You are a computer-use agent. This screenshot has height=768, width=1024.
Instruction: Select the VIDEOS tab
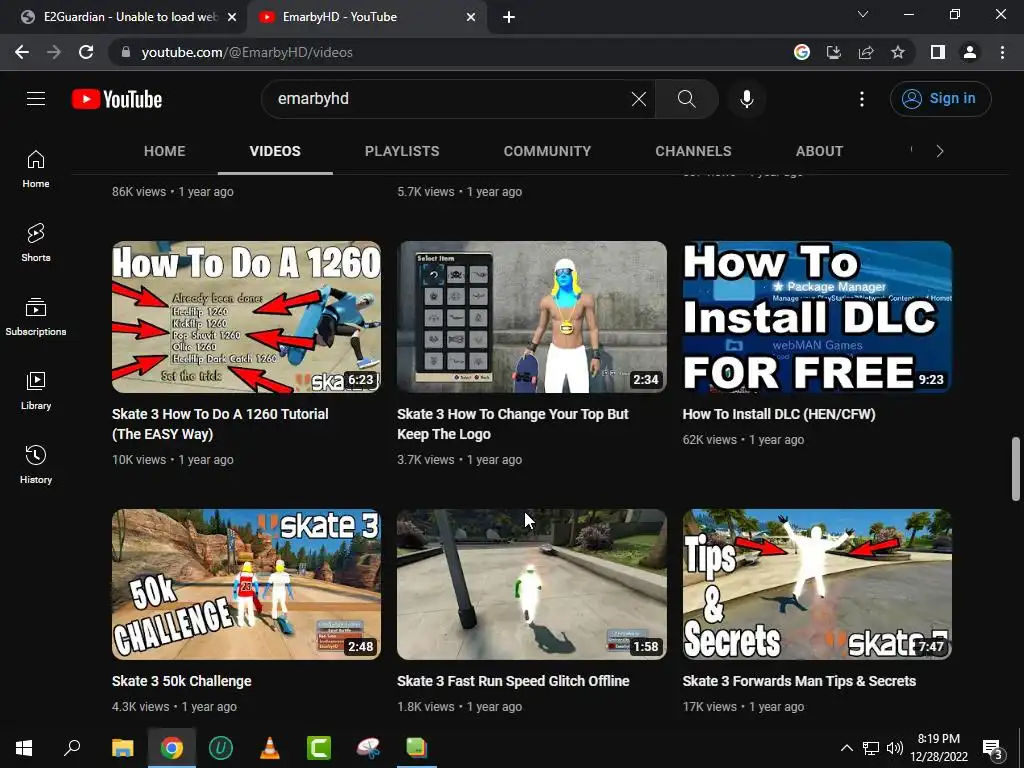[275, 151]
